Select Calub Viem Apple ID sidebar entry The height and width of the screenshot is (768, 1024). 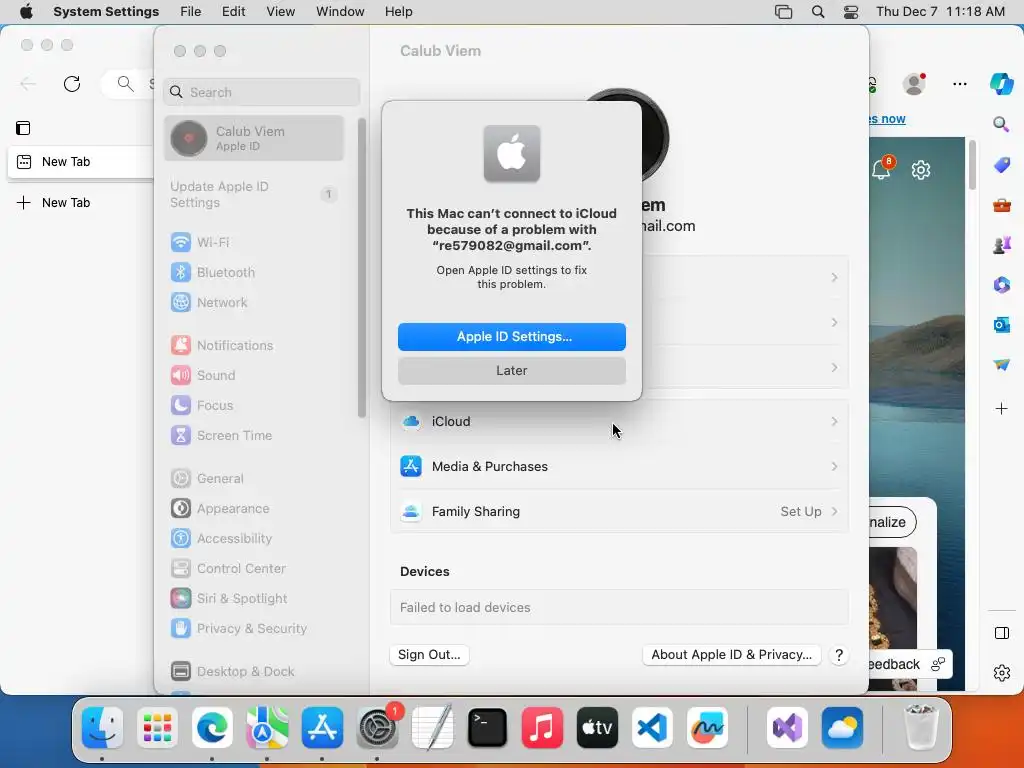click(x=253, y=138)
